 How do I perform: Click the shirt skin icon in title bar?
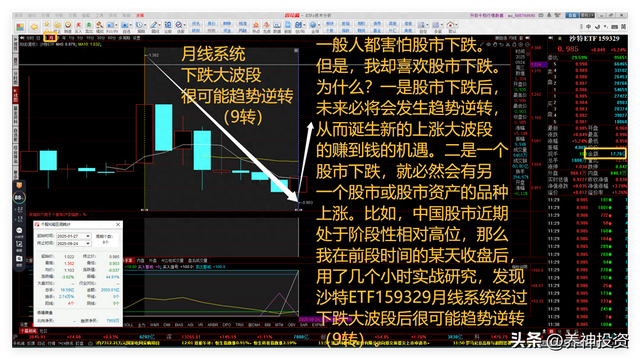point(557,15)
